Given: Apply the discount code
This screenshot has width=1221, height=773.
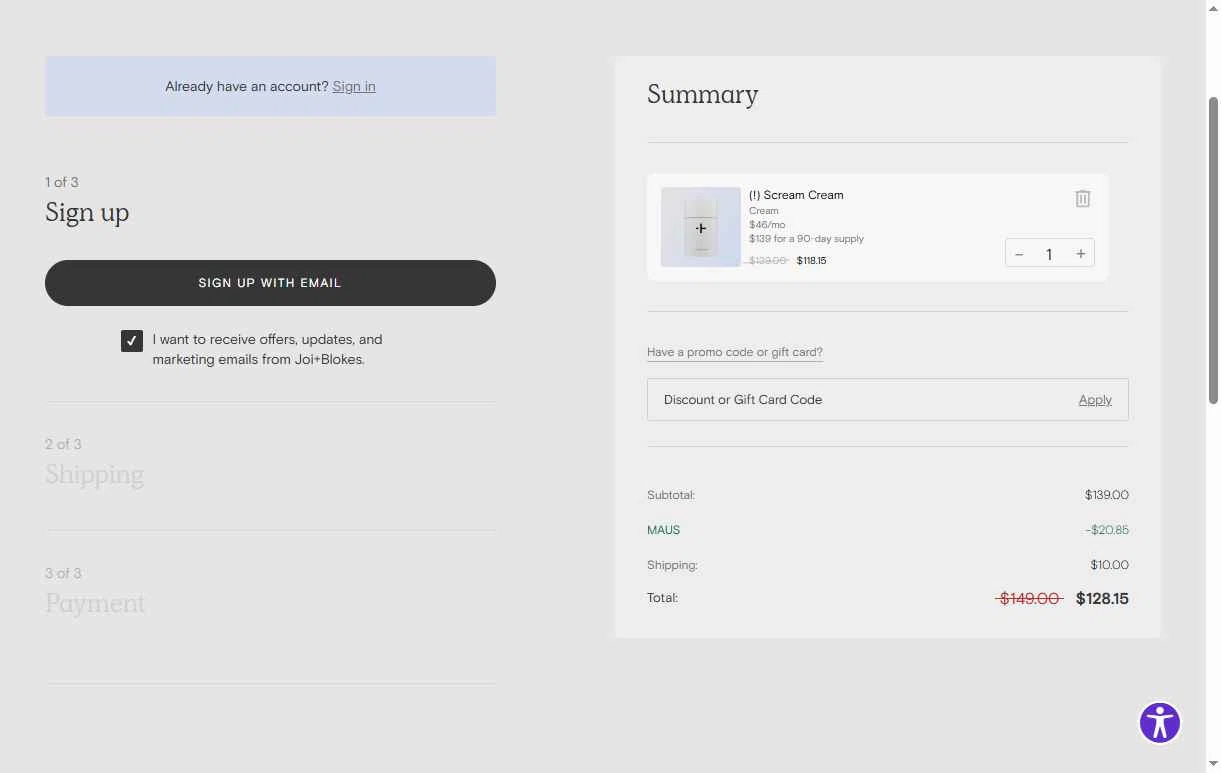Looking at the screenshot, I should coord(1095,399).
